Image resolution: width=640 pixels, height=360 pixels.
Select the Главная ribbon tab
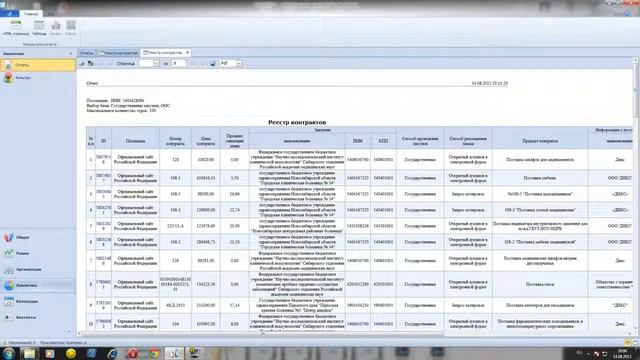point(31,13)
